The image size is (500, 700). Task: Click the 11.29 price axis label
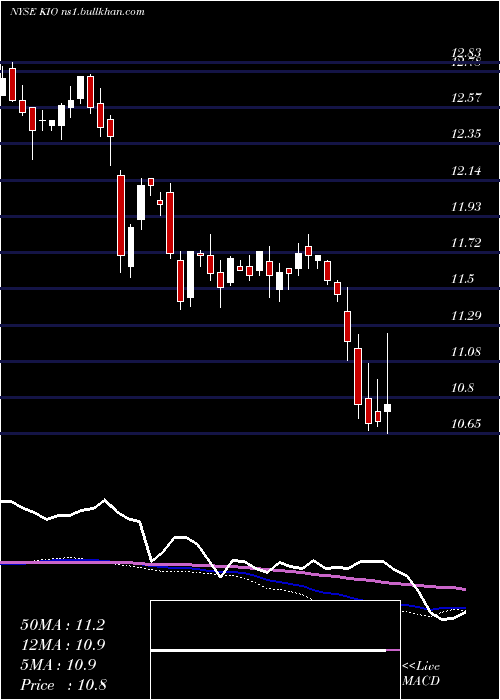tap(466, 316)
